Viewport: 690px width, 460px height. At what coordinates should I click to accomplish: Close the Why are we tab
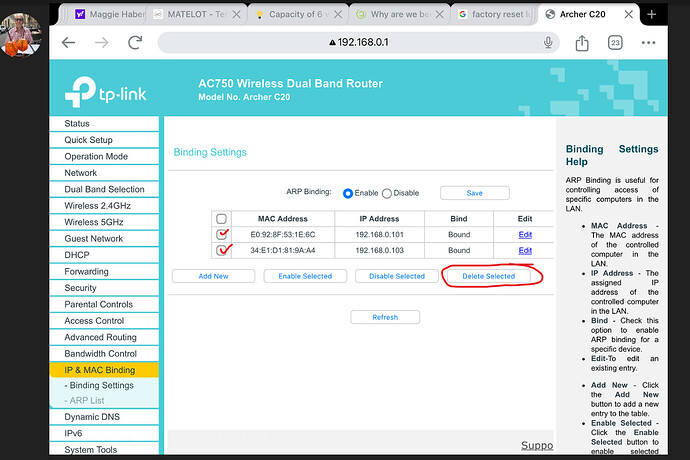click(x=439, y=14)
